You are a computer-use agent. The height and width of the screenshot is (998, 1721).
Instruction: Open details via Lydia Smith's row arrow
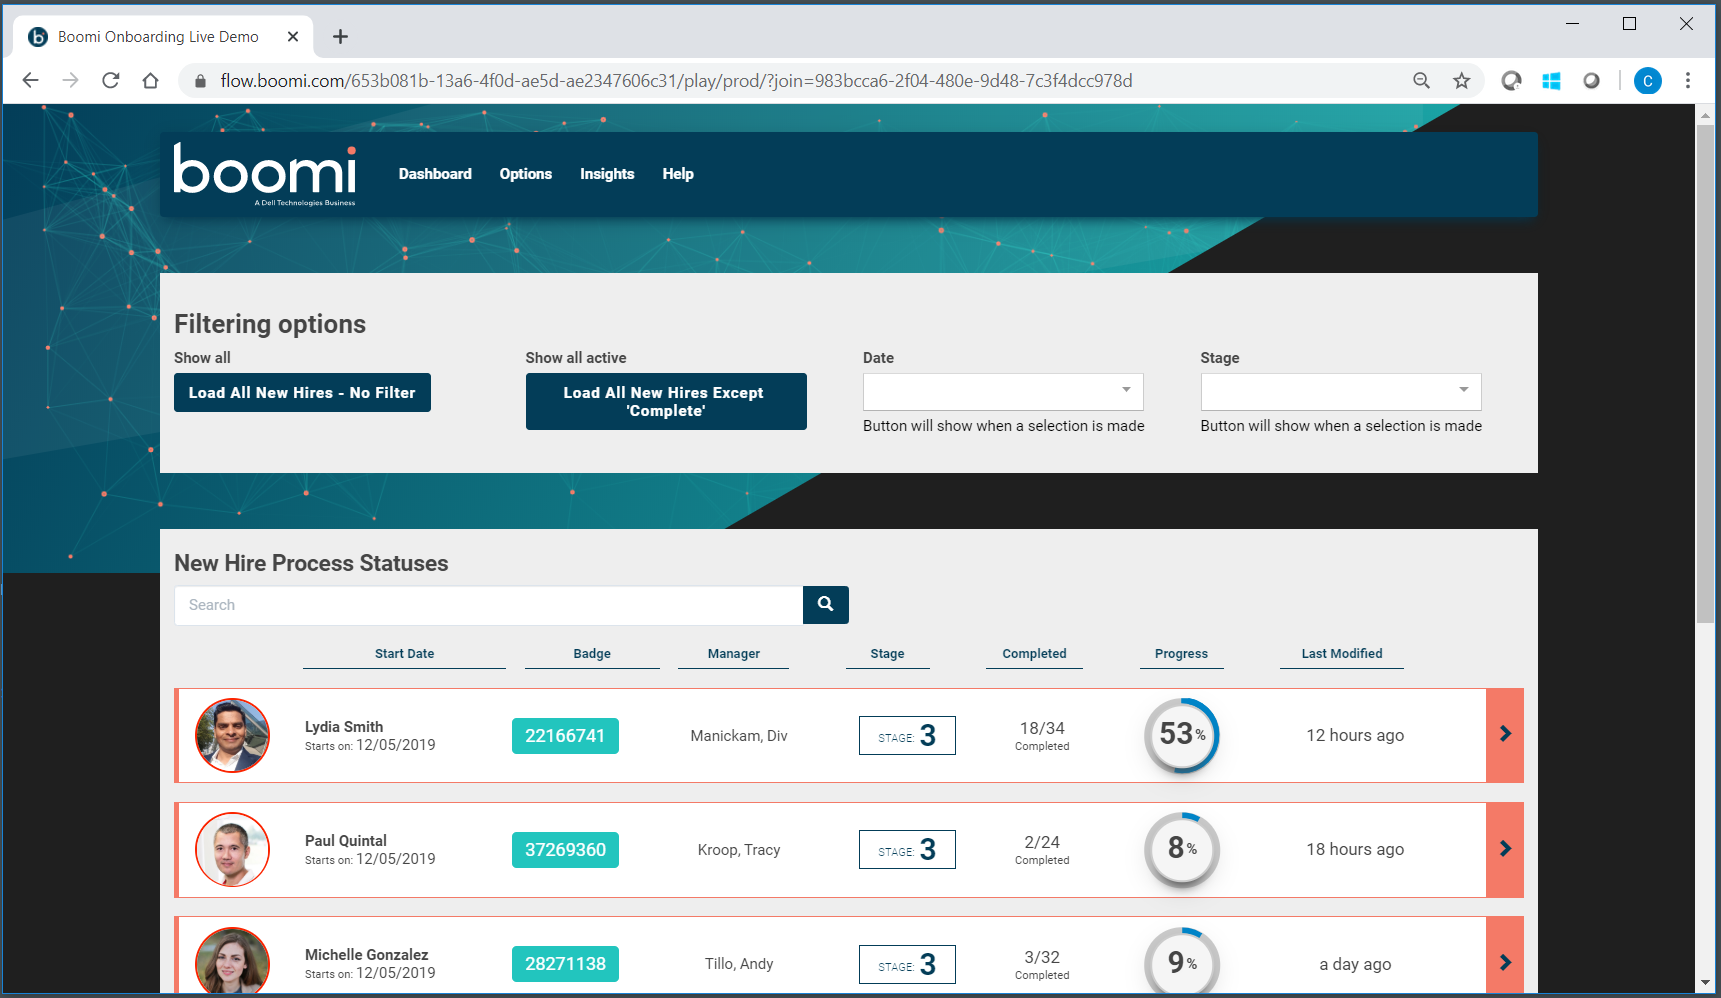(1504, 734)
